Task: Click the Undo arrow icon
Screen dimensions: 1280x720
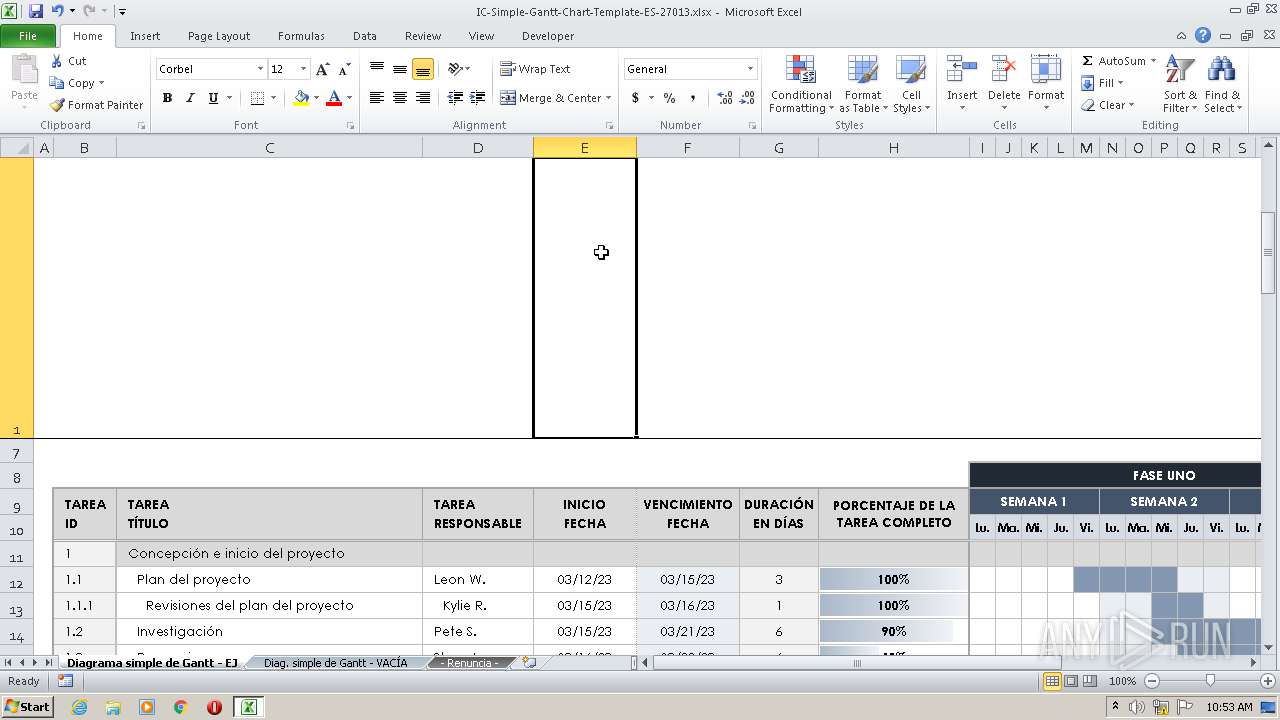Action: click(57, 11)
